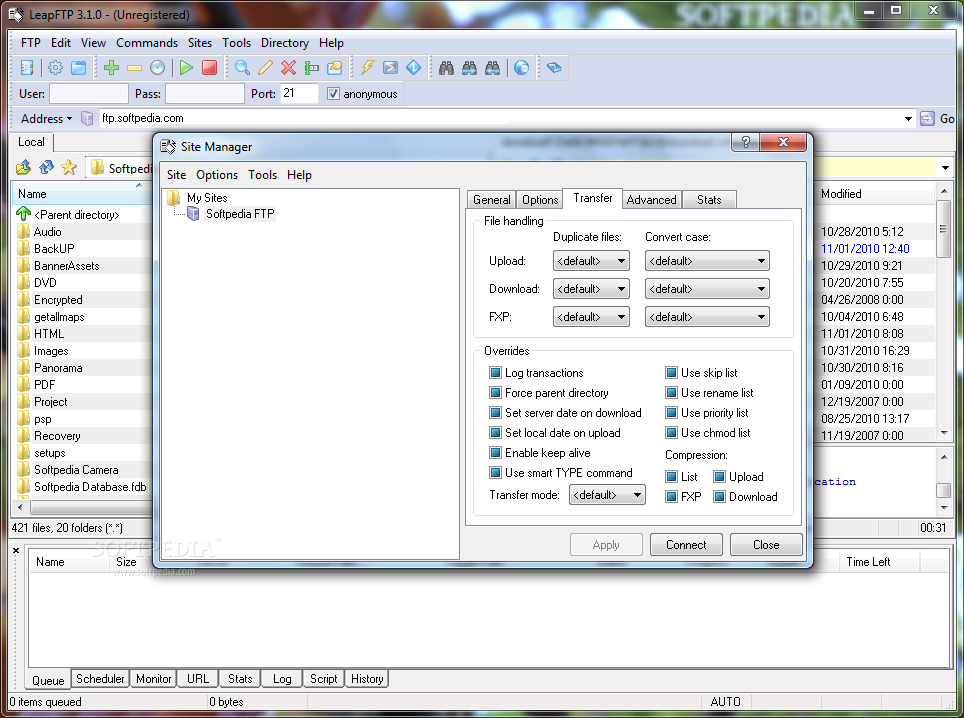964x718 pixels.
Task: Expand address bar history dropdown arrow
Action: 908,119
